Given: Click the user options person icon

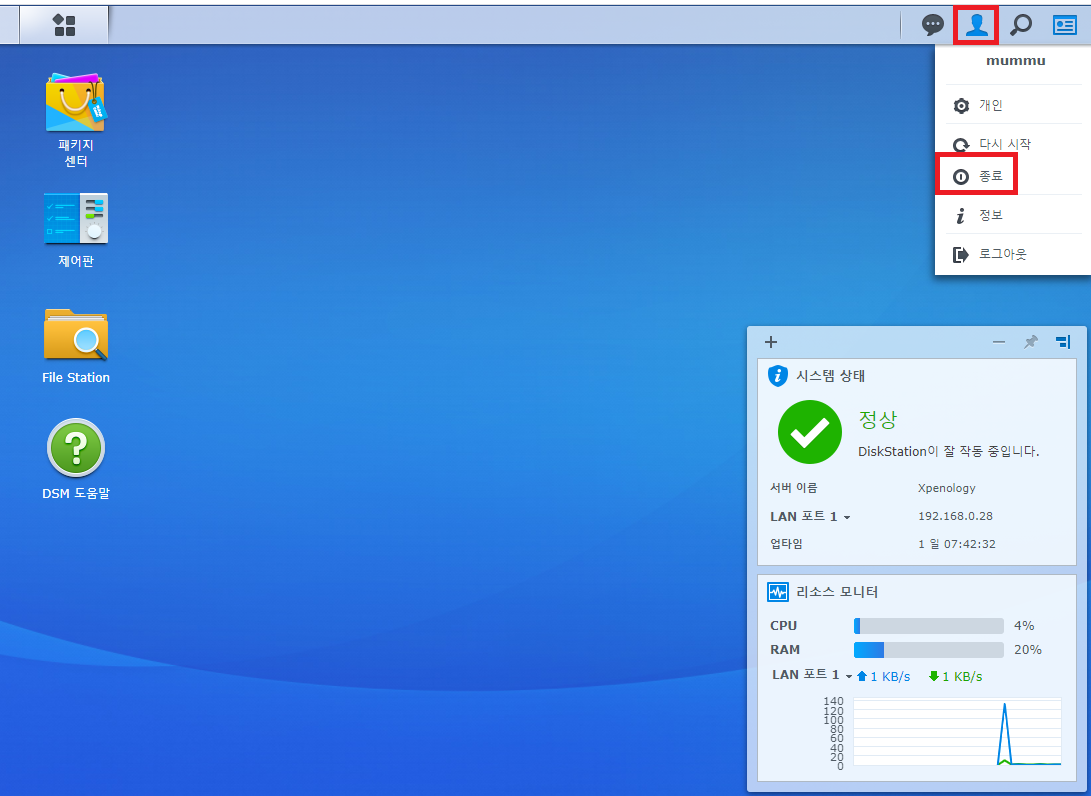Looking at the screenshot, I should point(977,25).
